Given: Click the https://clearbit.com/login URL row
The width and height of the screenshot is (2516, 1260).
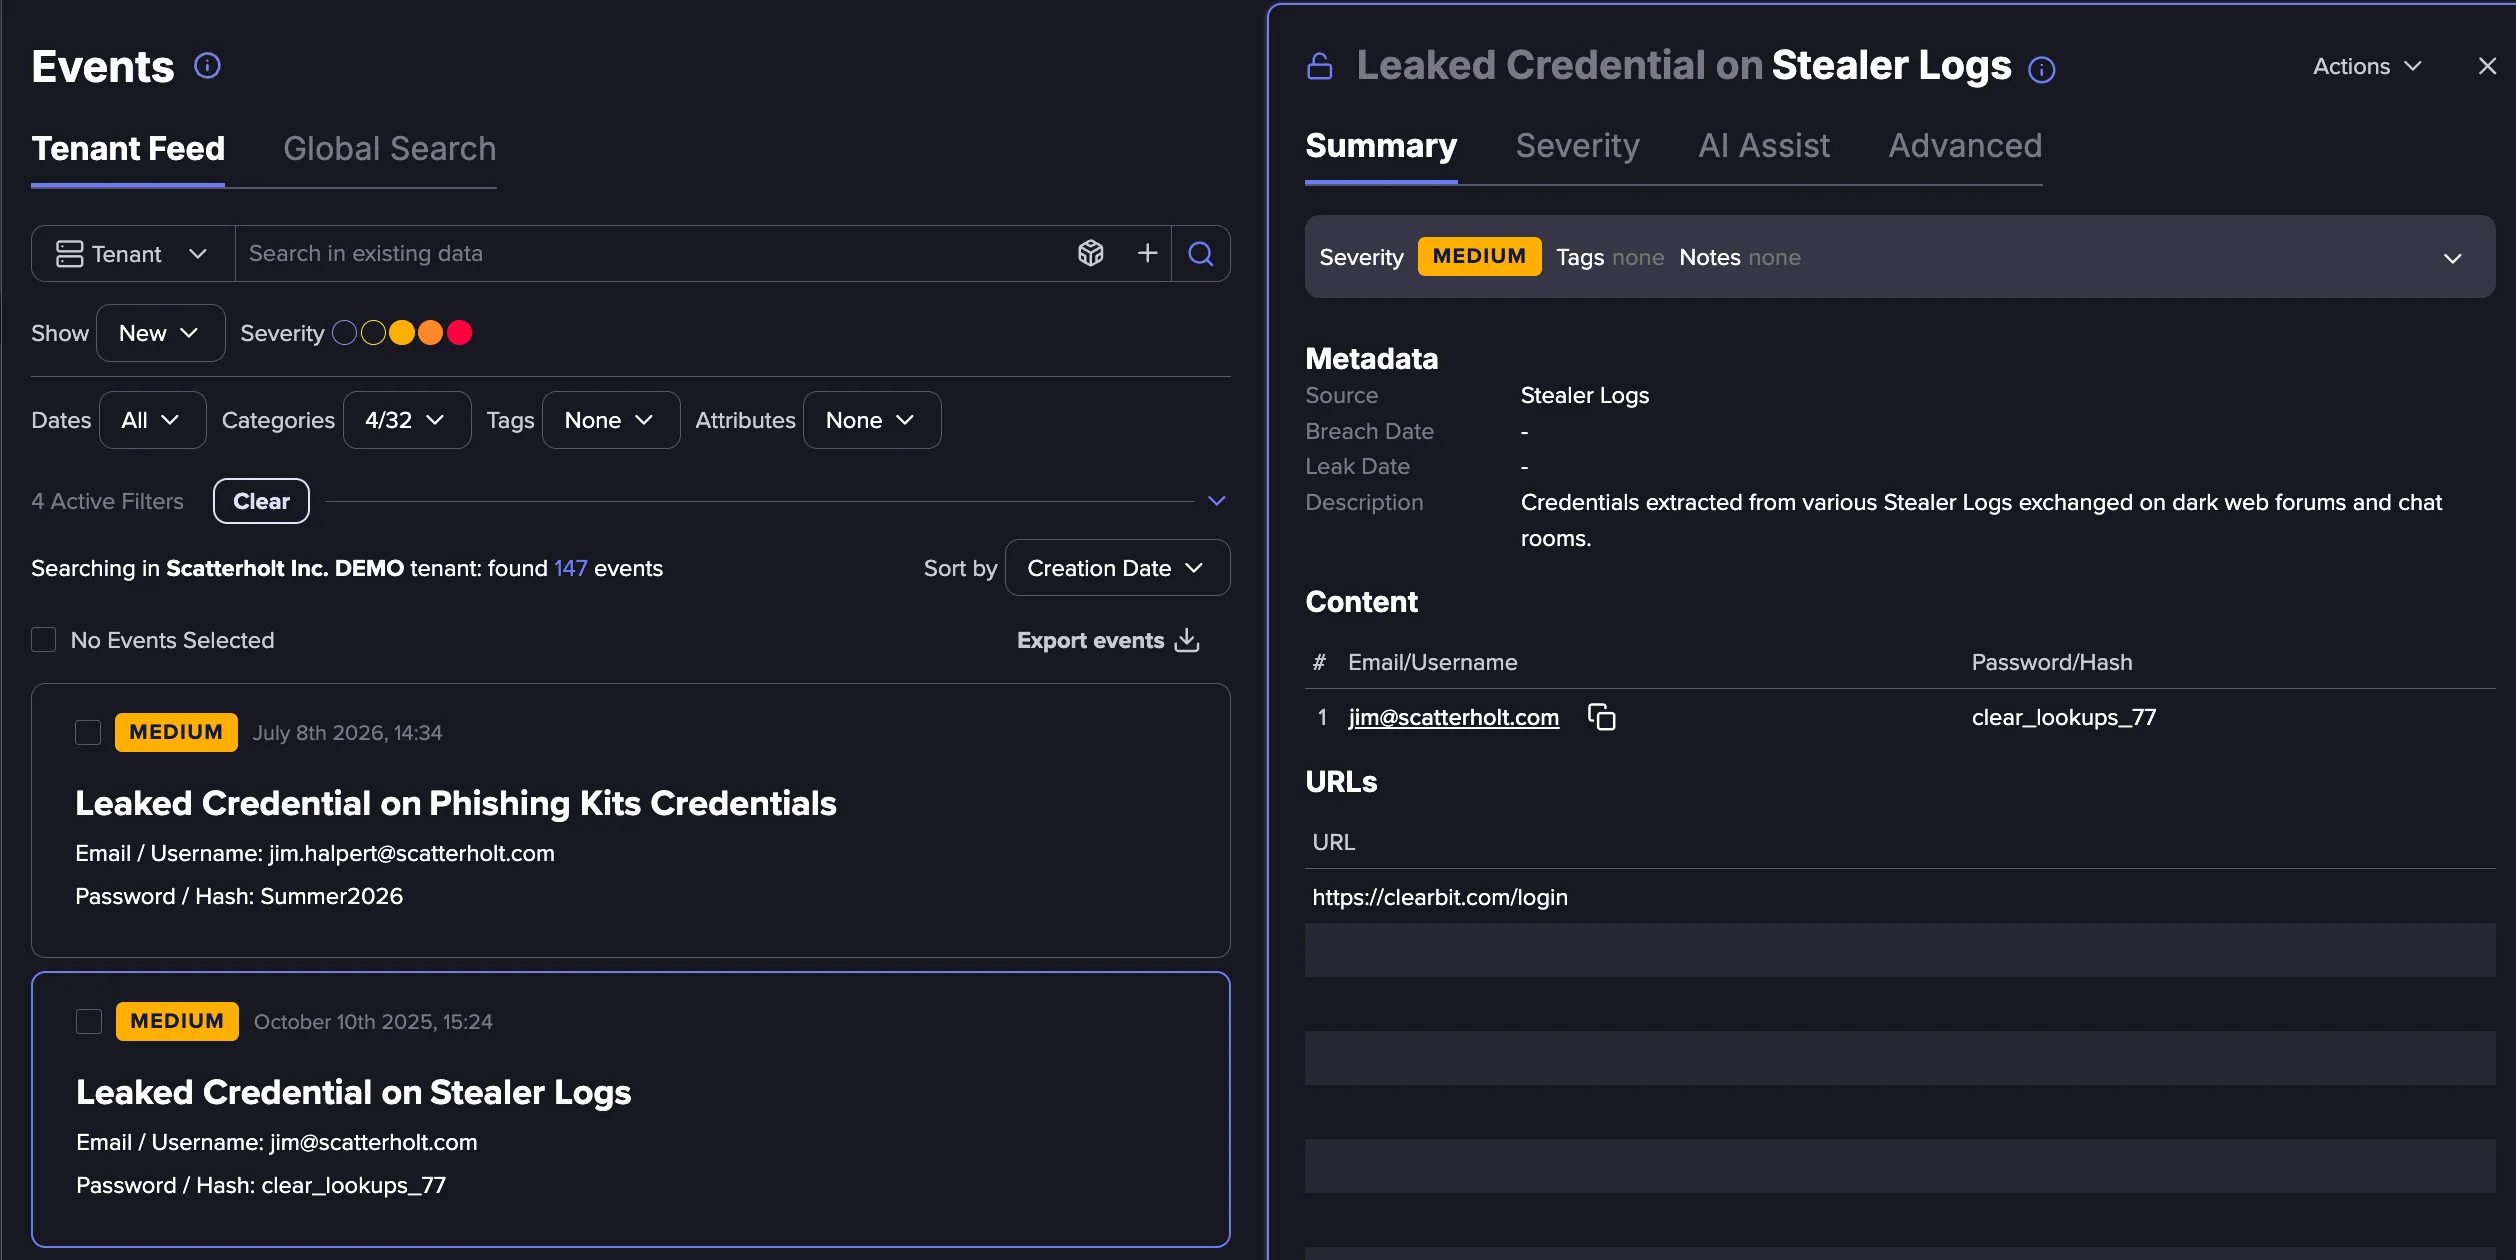Looking at the screenshot, I should [x=1900, y=897].
